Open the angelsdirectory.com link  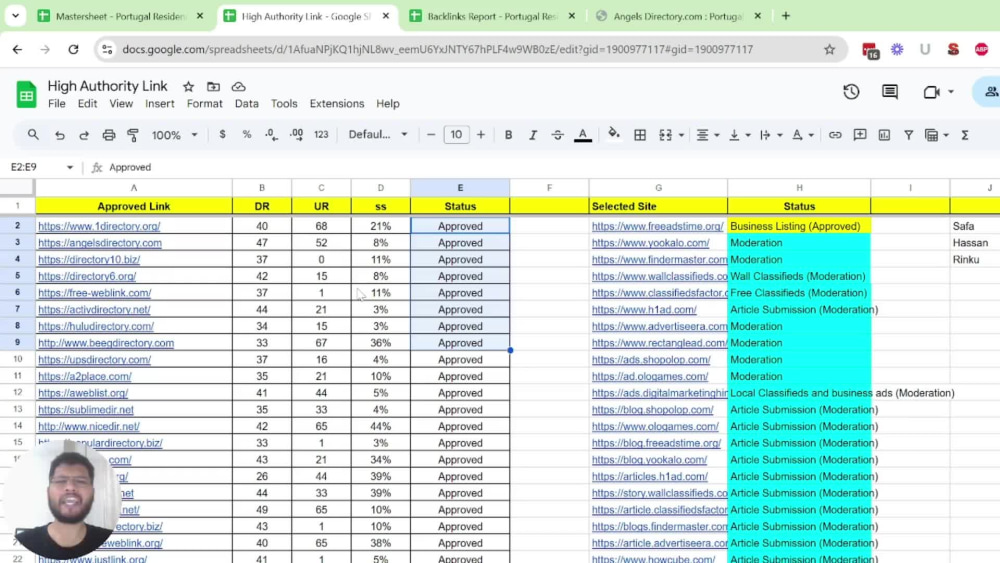(x=99, y=243)
